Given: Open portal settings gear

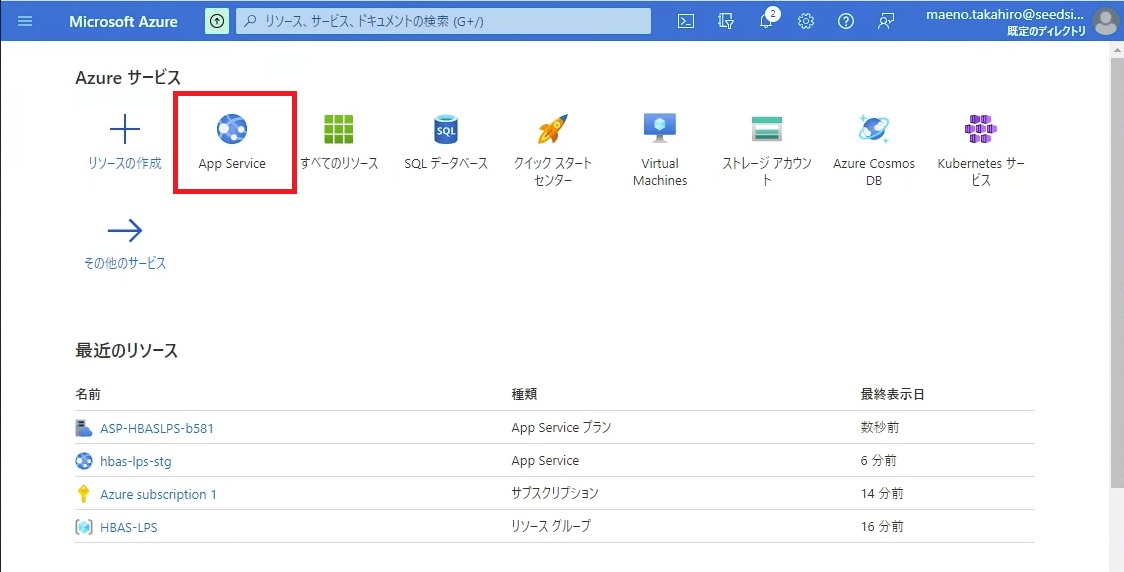Looking at the screenshot, I should tap(806, 21).
